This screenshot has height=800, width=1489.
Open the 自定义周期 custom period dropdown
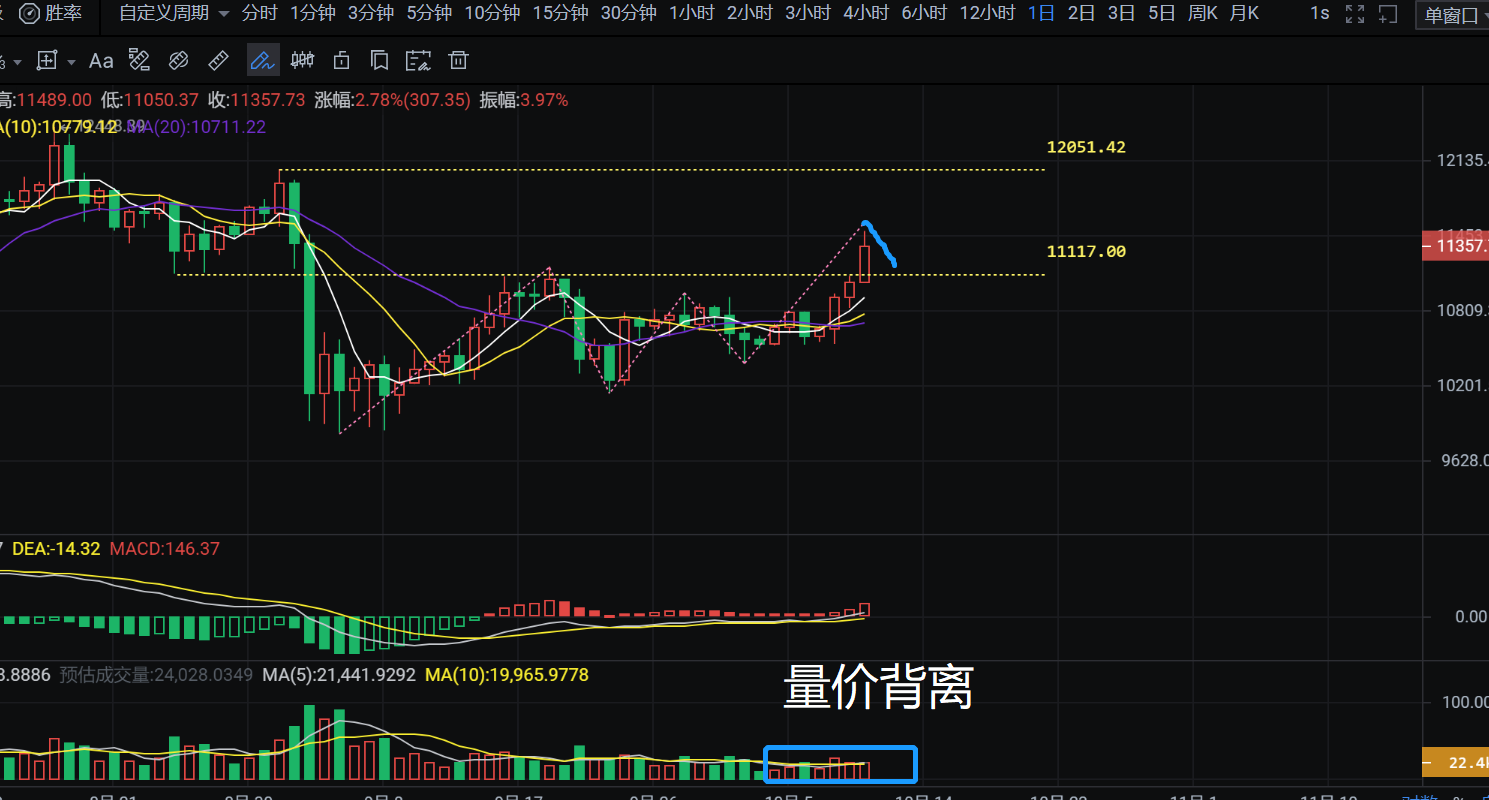tap(173, 13)
